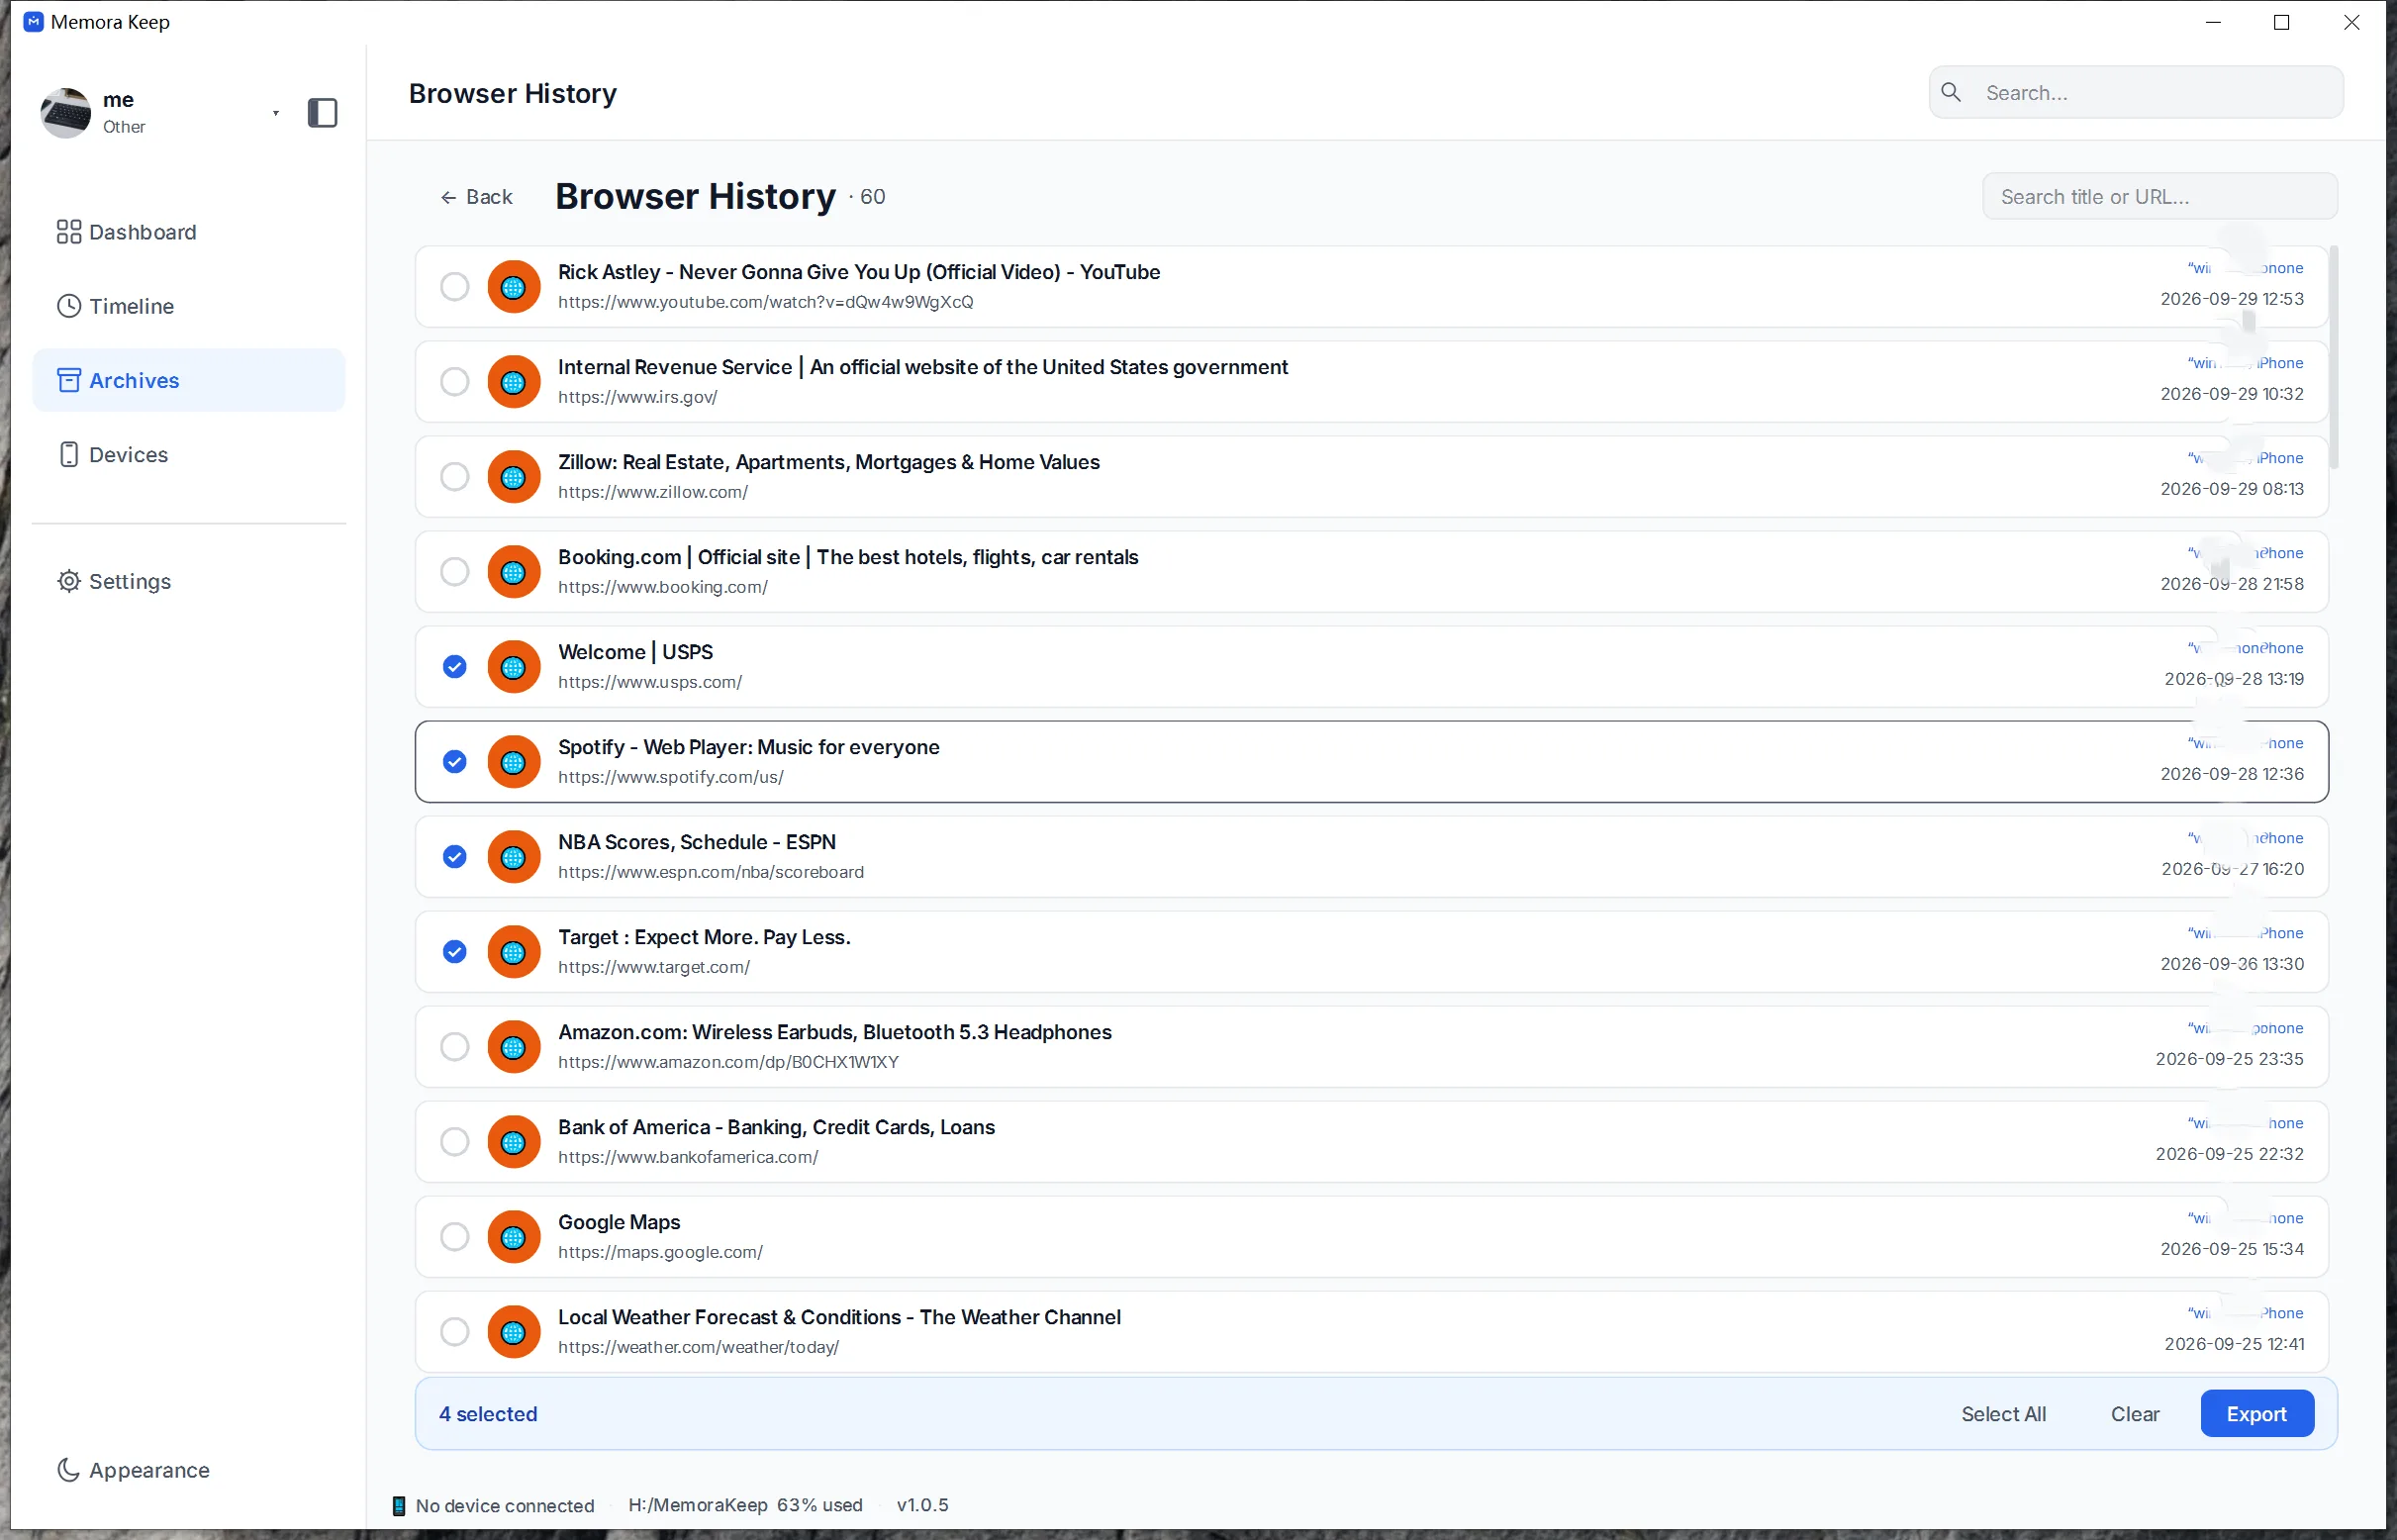The image size is (2397, 1540).
Task: Click the Devices phone icon
Action: pos(68,454)
